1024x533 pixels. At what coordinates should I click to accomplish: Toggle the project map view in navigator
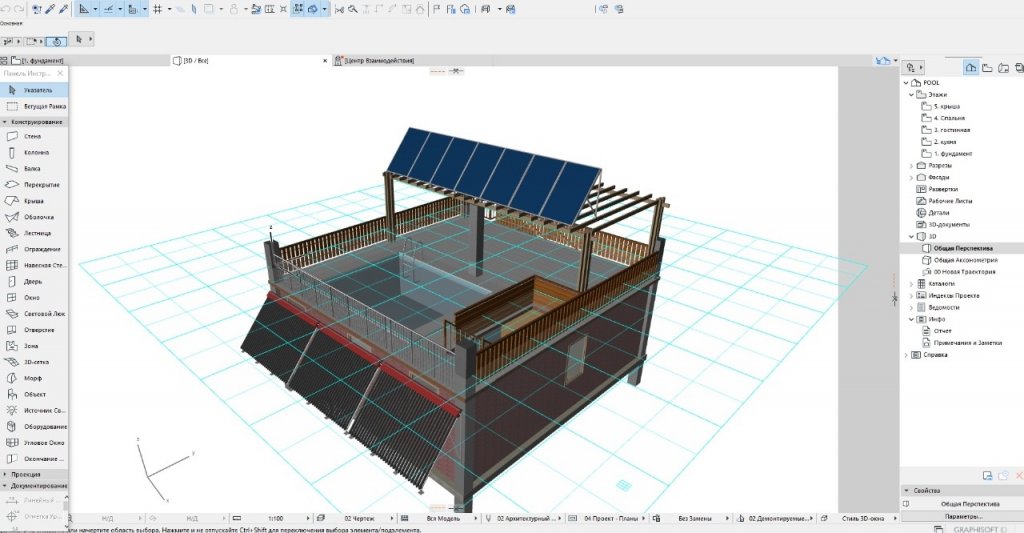coord(970,67)
